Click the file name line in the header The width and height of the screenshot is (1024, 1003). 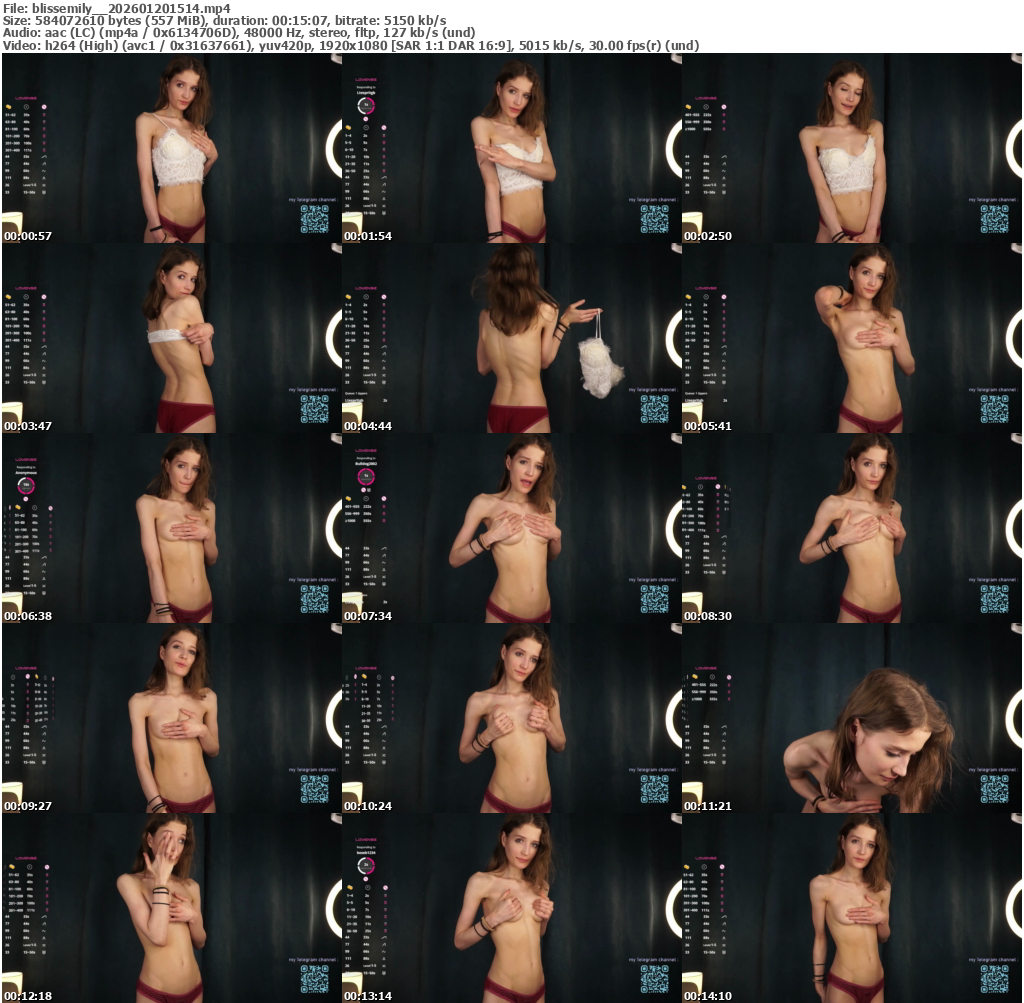117,7
